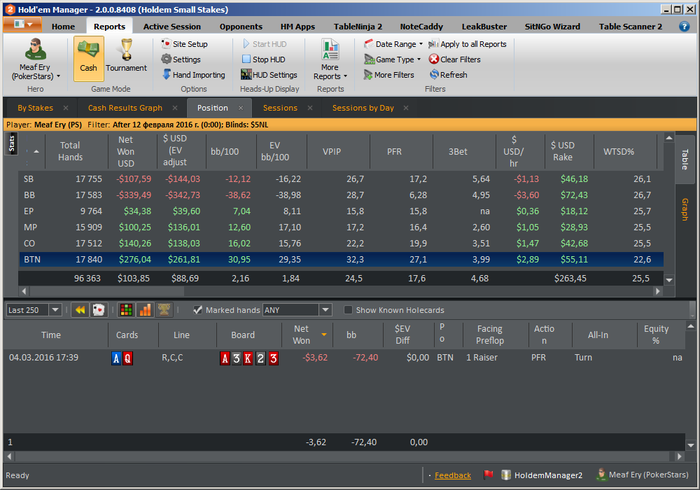Open Settings in Options group

tap(181, 59)
